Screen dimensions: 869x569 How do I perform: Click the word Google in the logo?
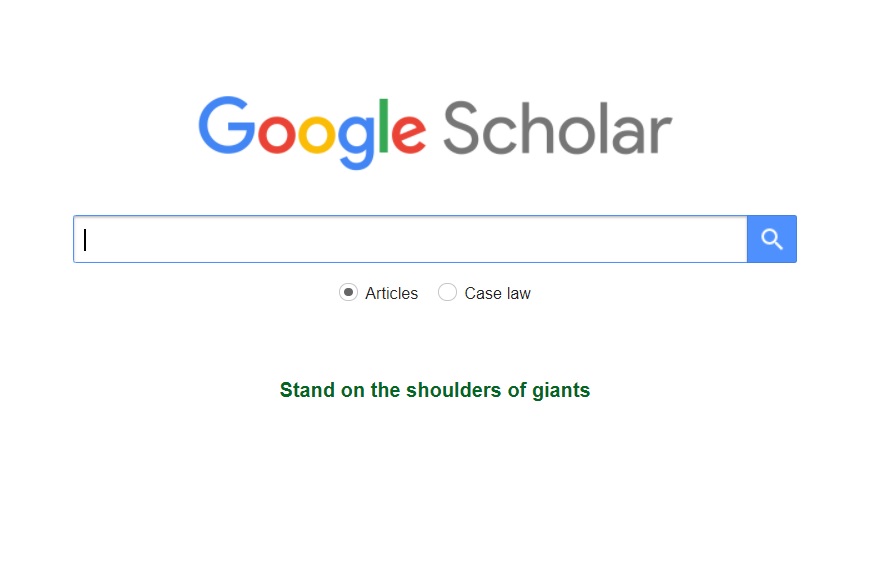(312, 132)
